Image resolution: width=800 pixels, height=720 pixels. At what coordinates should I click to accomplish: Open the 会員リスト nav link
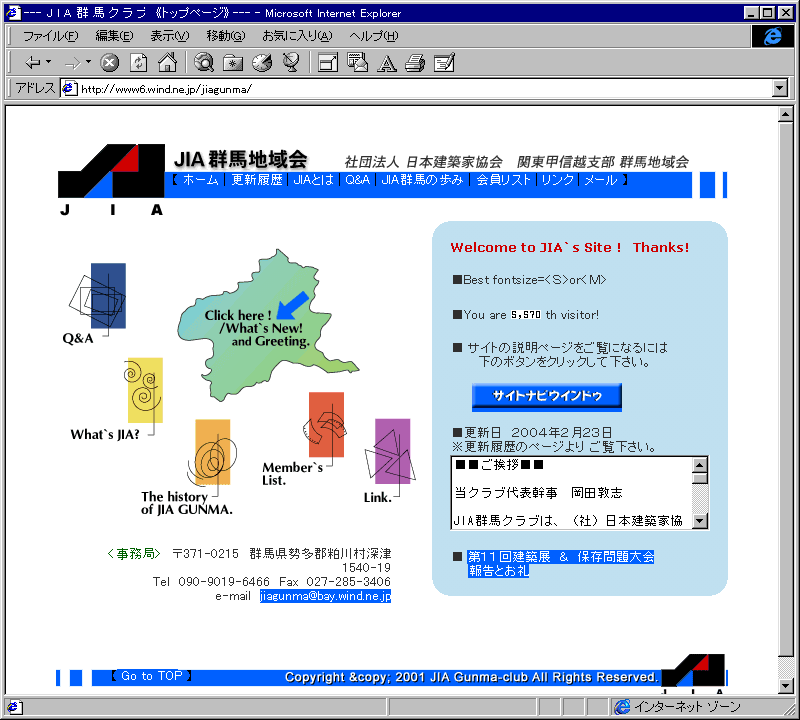[x=503, y=180]
